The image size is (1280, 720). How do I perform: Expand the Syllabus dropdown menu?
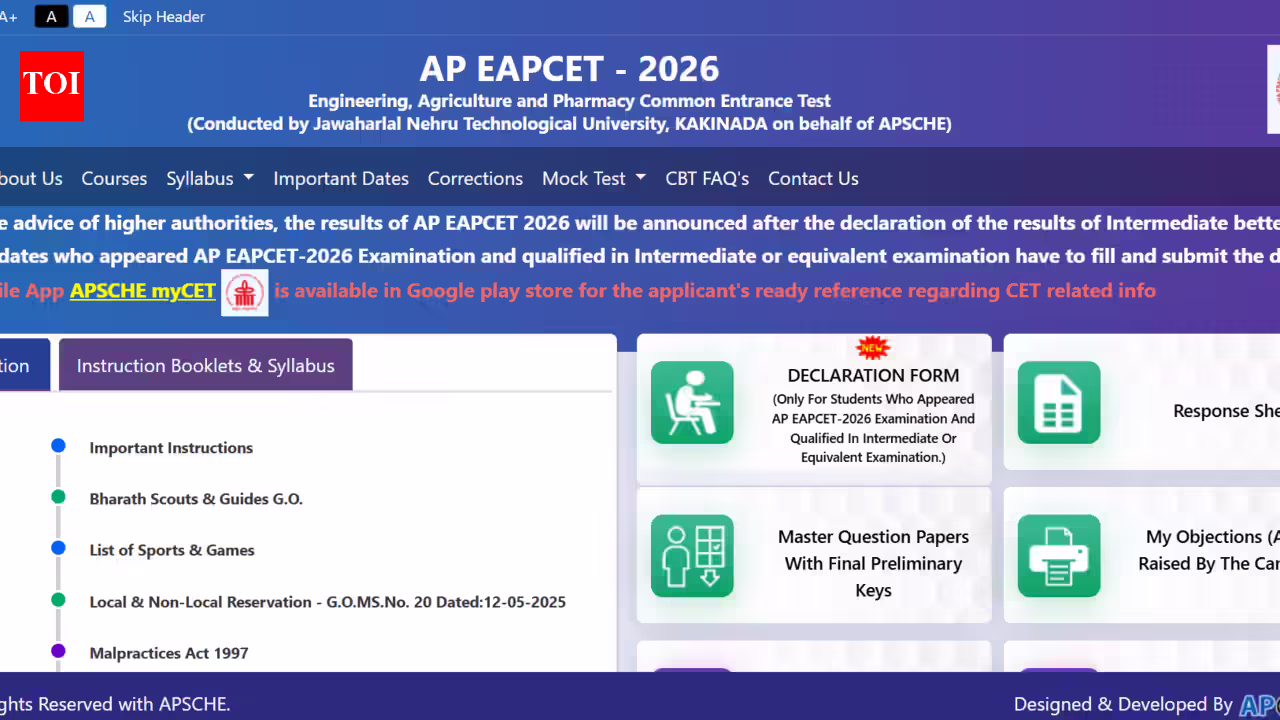(x=210, y=178)
